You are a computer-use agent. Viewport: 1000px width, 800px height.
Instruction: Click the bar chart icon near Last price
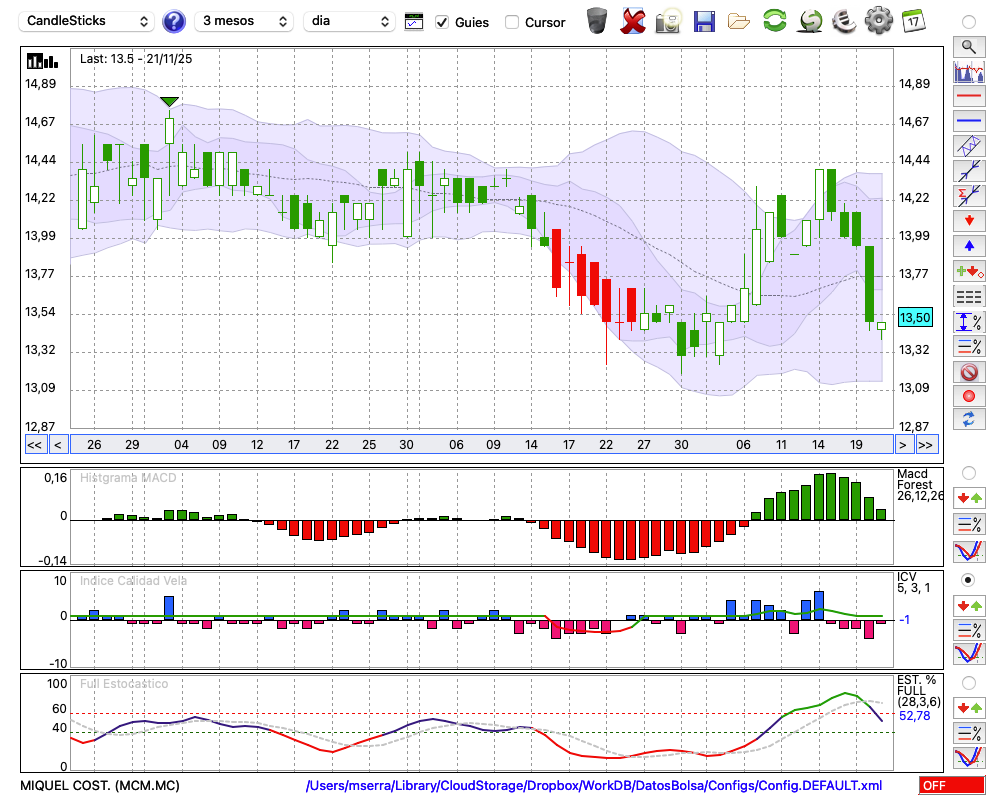[x=42, y=61]
